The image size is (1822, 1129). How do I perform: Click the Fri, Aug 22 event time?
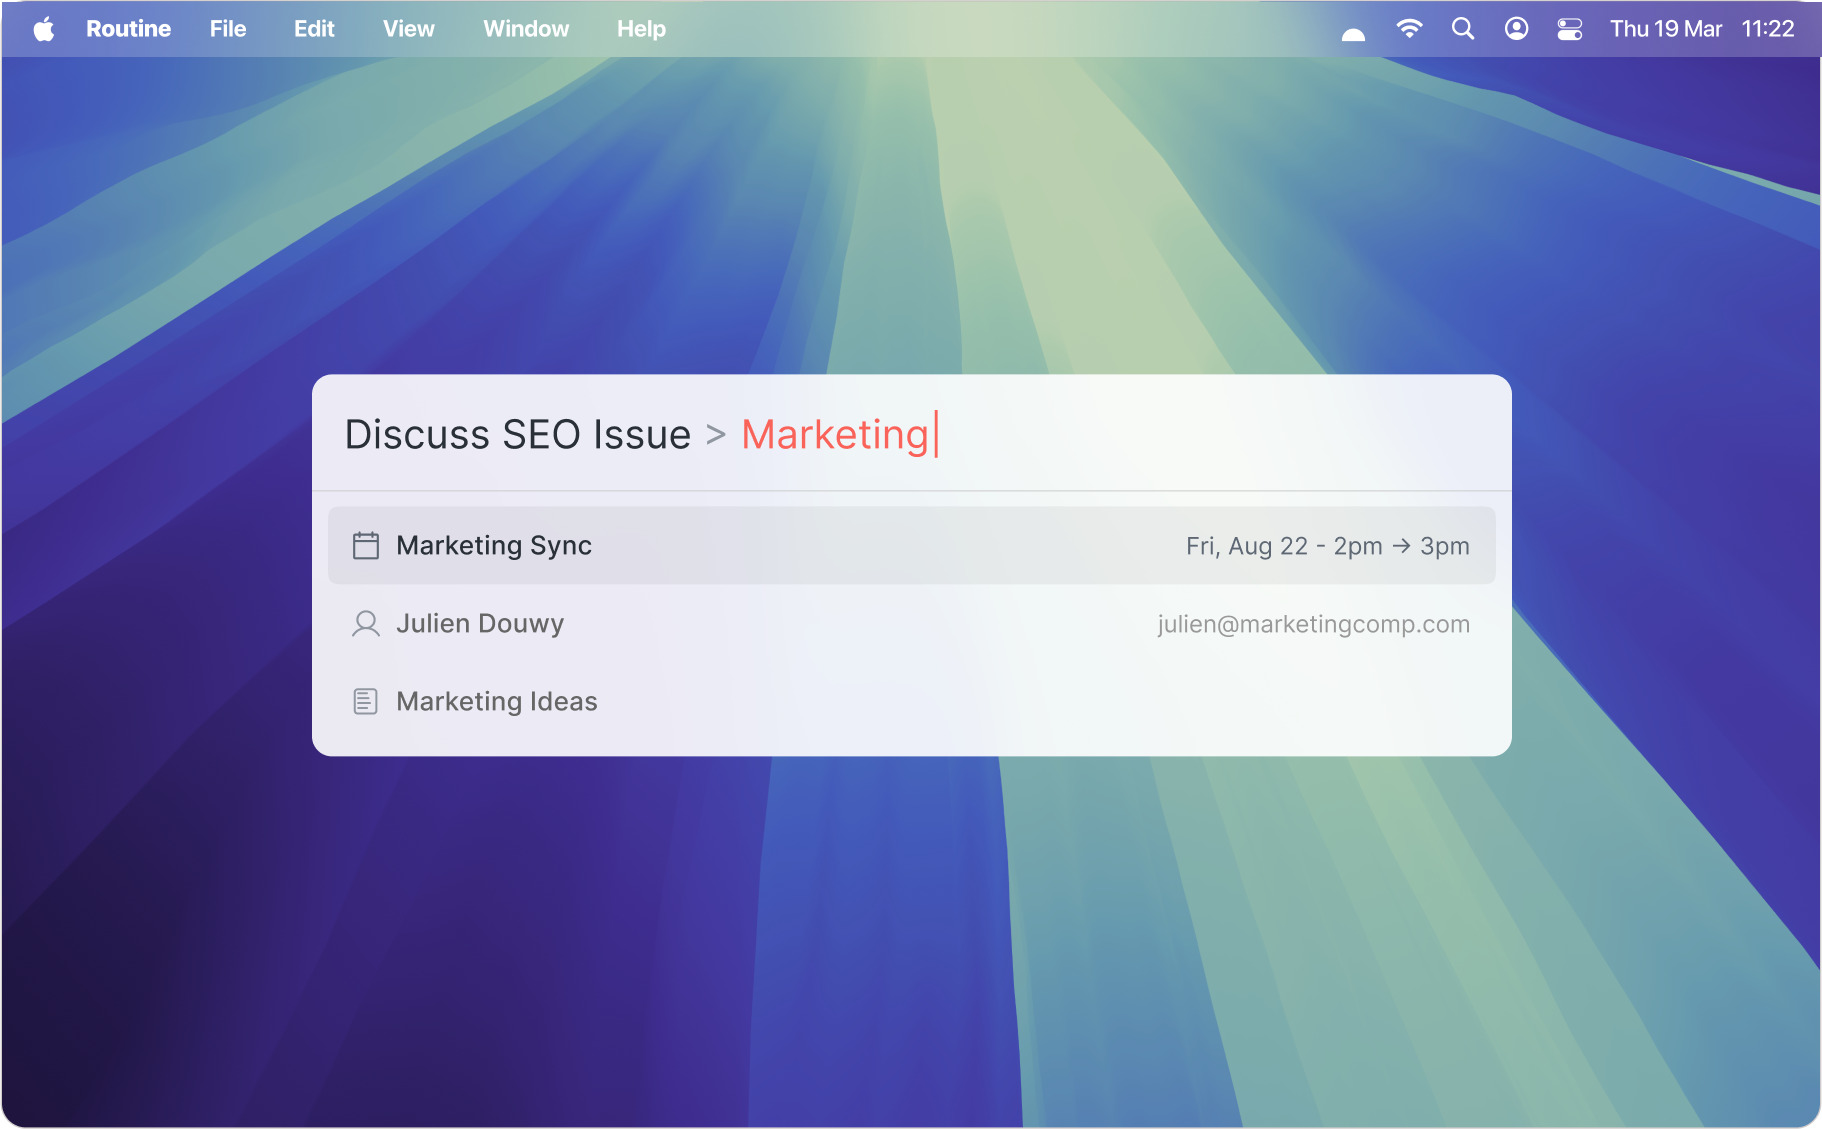pyautogui.click(x=1328, y=546)
